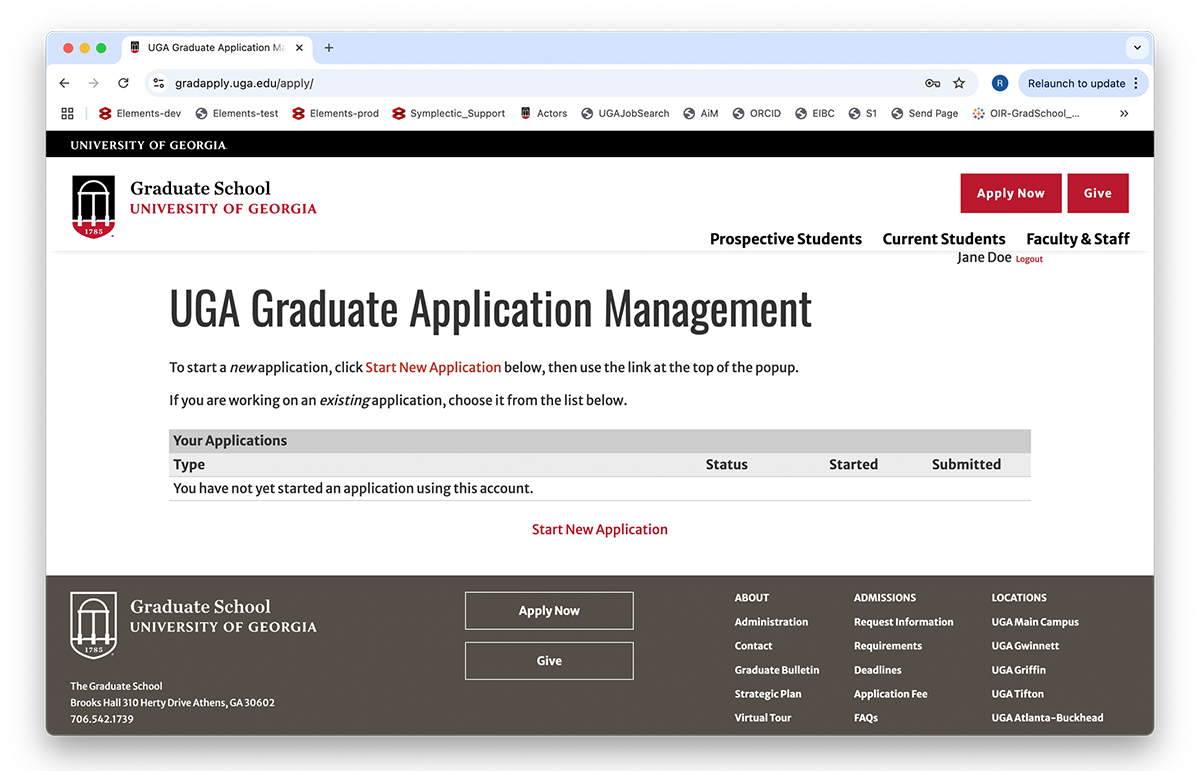This screenshot has width=1200, height=771.
Task: Open the apps grid in bookmarks bar
Action: point(68,113)
